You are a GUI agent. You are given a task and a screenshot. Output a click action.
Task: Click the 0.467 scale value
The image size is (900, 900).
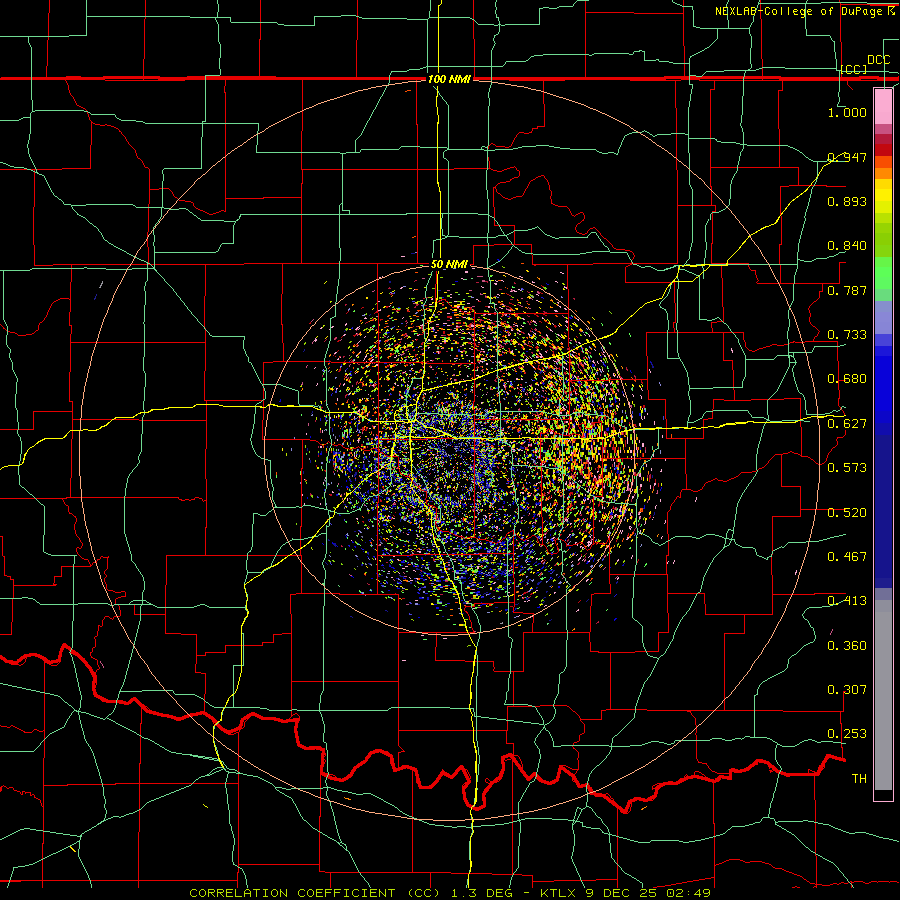point(847,556)
